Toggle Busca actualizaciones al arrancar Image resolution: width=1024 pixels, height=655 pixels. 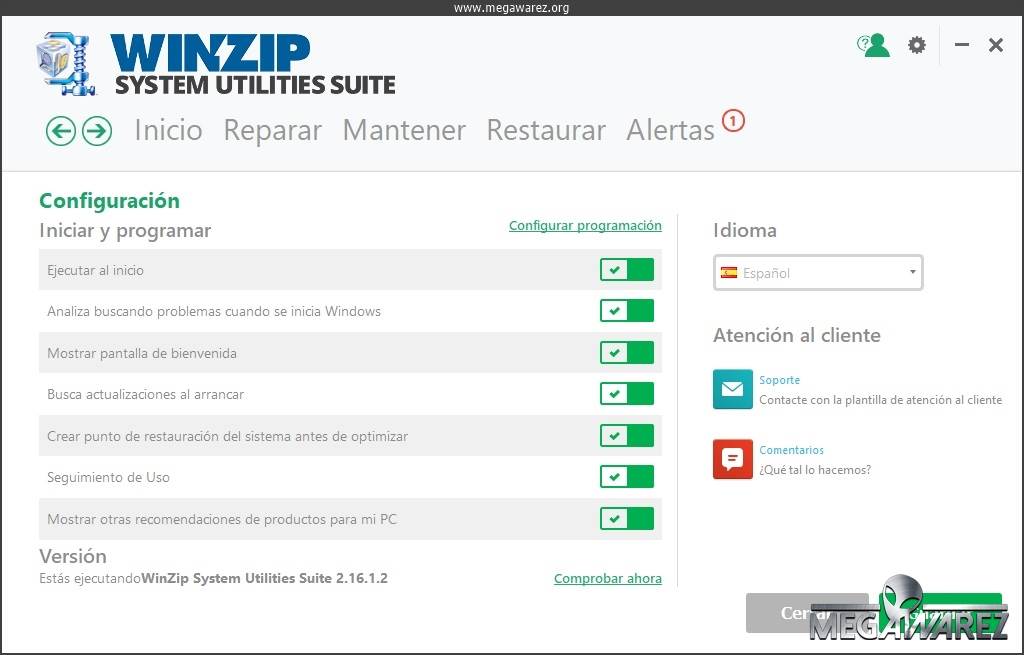(x=627, y=394)
